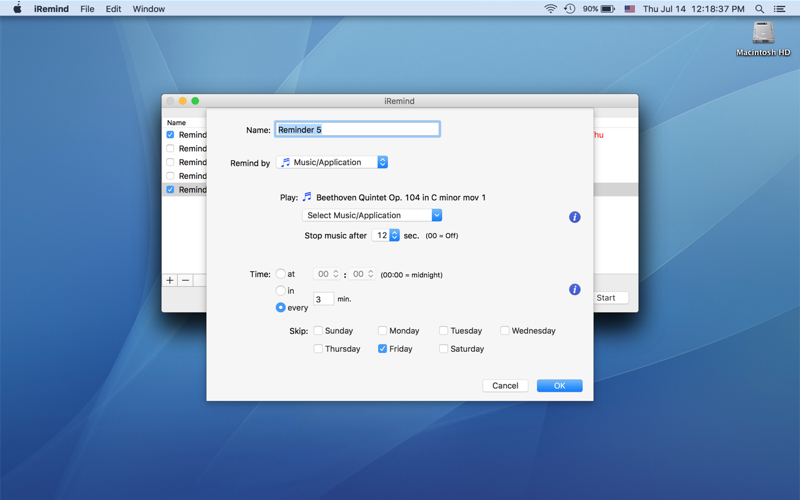Screen dimensions: 800x500
Task: Click the info icon beside Select Music/Application
Action: 574,217
